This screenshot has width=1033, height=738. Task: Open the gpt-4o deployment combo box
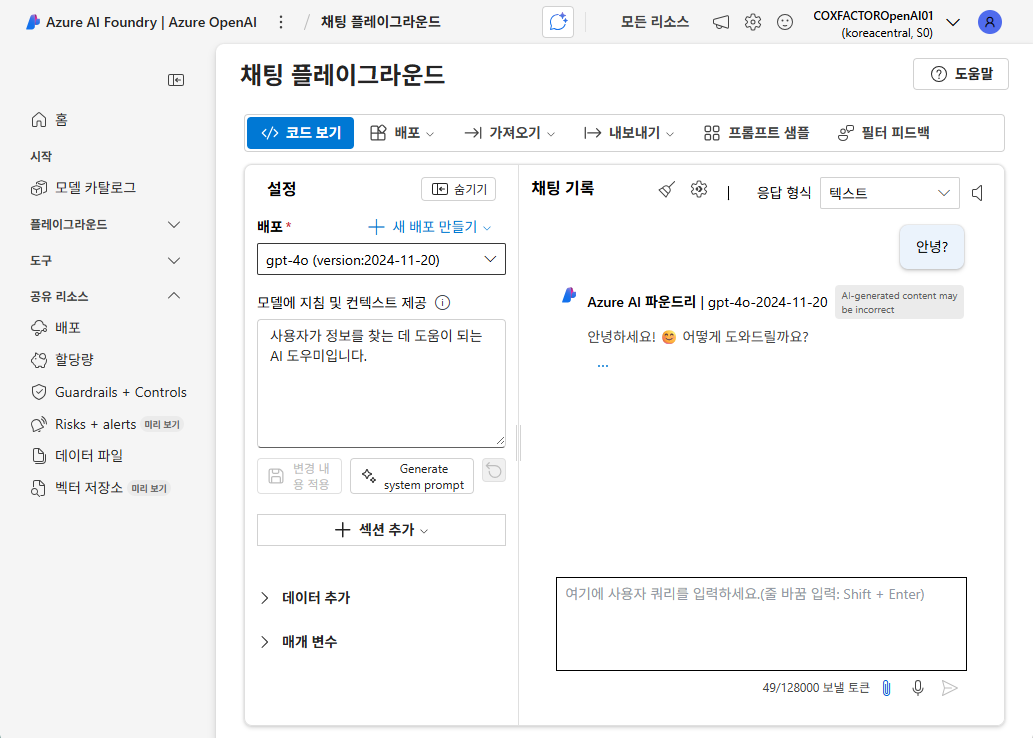[381, 260]
